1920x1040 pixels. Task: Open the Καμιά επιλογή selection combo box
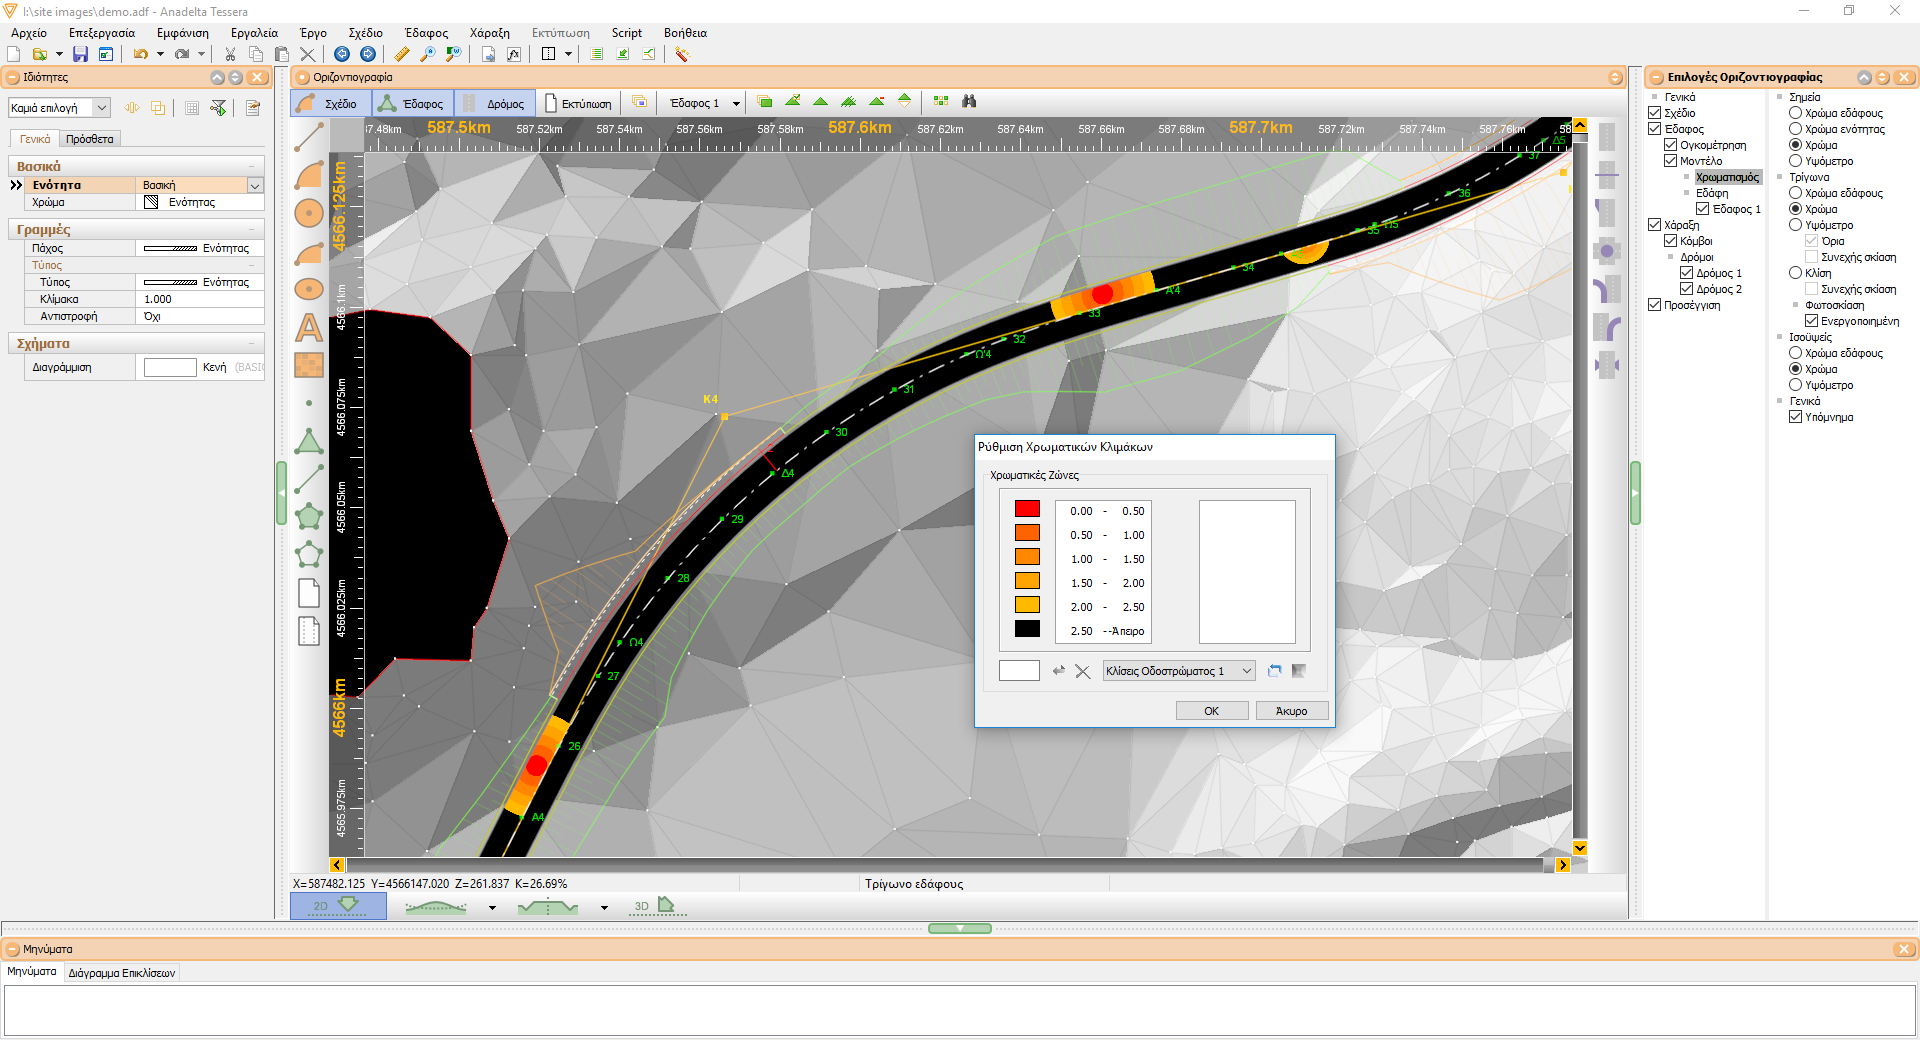tap(59, 108)
